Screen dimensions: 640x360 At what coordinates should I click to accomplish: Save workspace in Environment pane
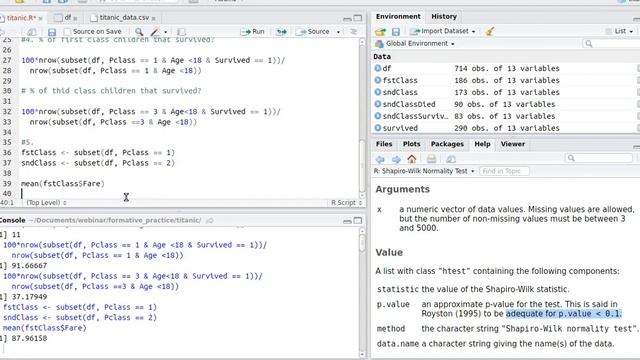click(x=396, y=31)
